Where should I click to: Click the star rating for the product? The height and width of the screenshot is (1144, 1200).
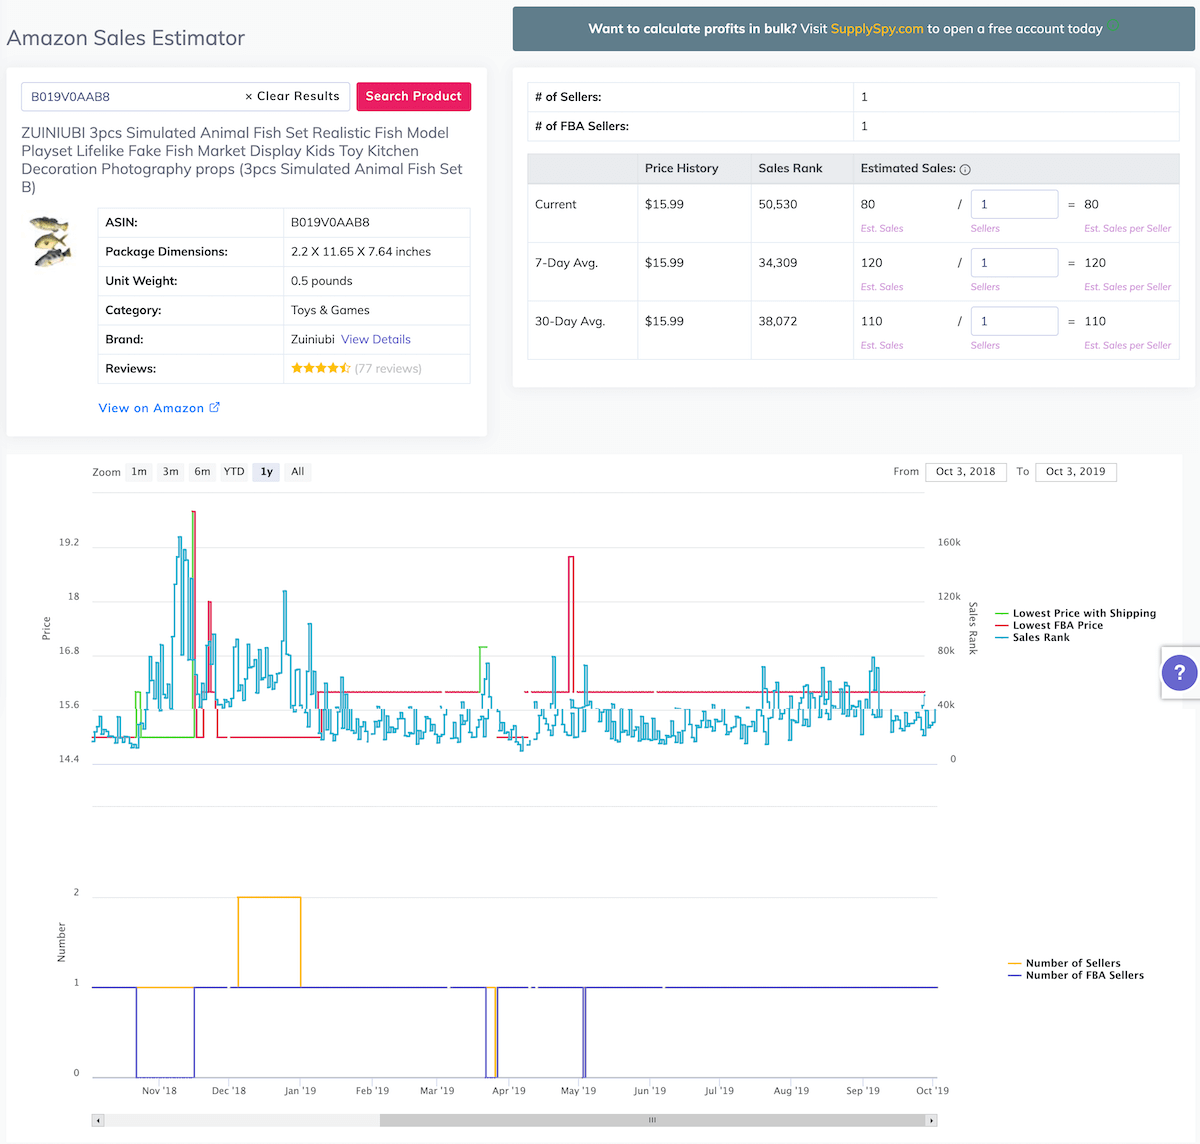(321, 368)
